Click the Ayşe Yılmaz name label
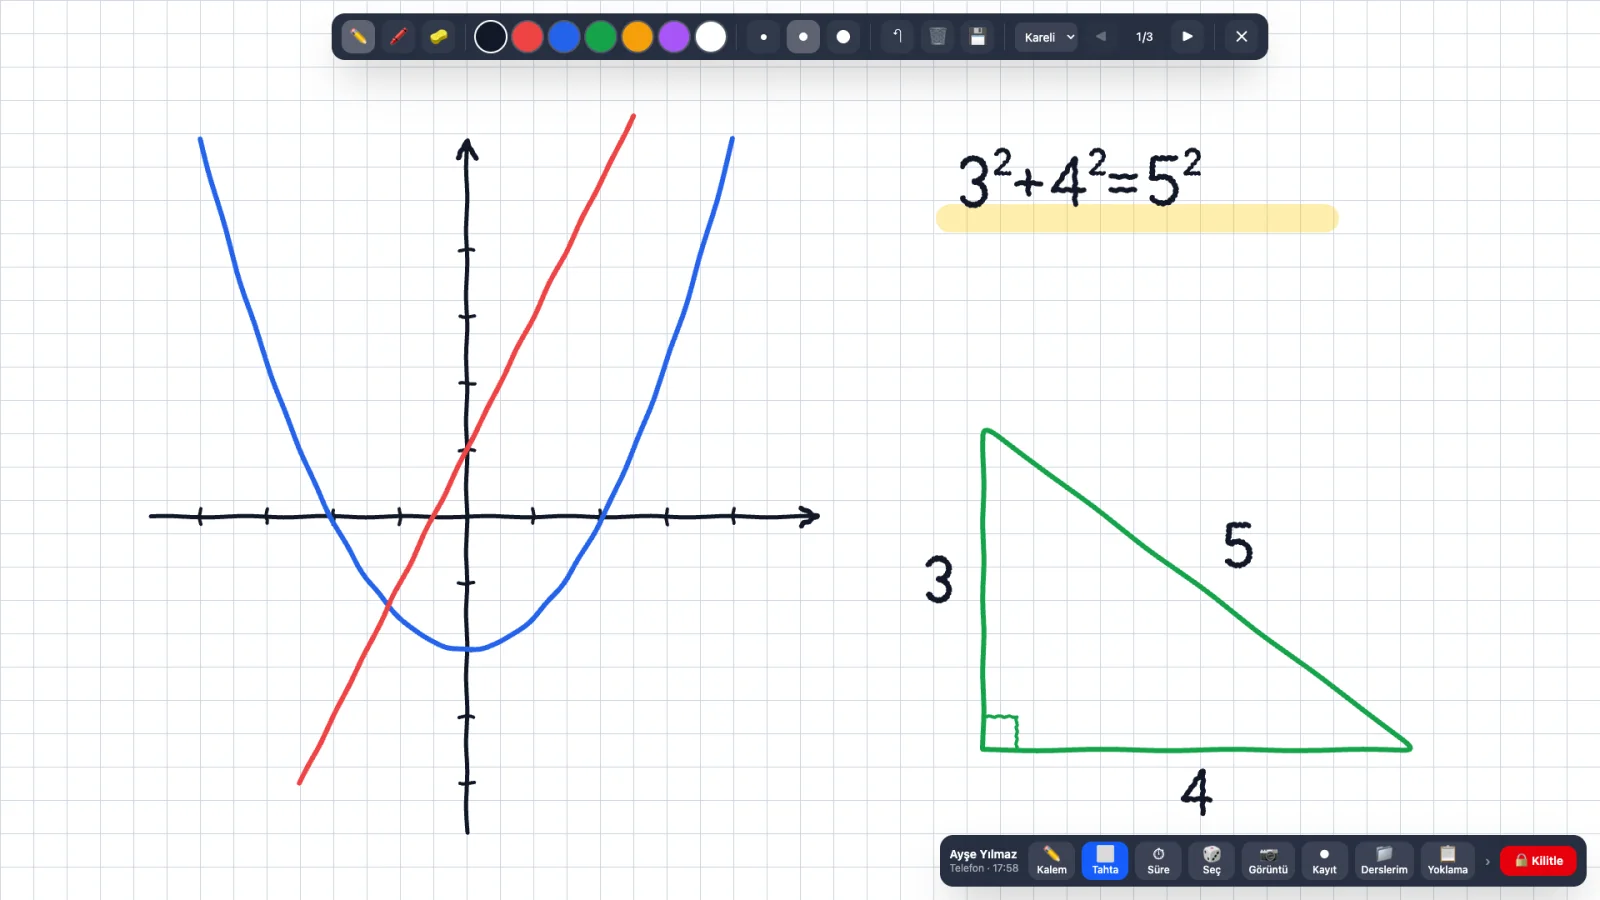1600x900 pixels. tap(983, 854)
